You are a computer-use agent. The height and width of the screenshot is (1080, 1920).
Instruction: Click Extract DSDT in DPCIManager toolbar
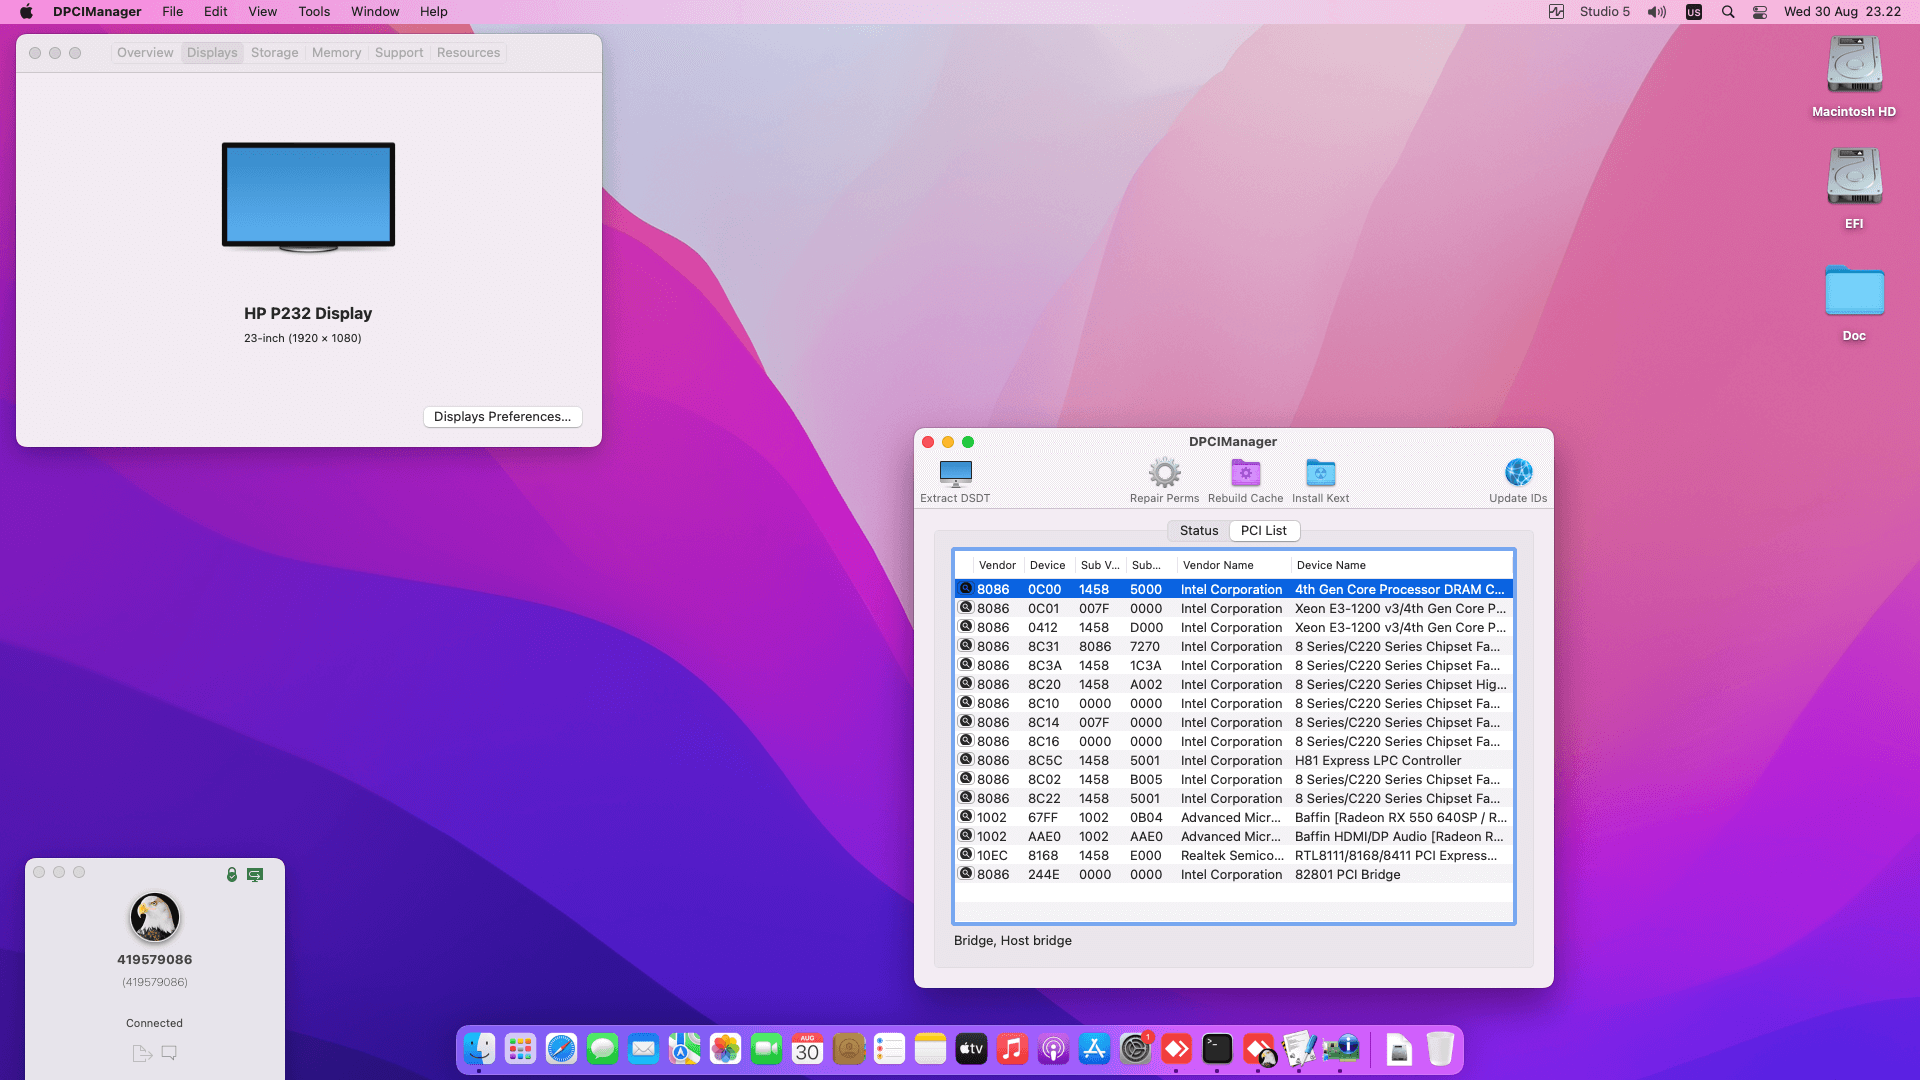[x=955, y=481]
